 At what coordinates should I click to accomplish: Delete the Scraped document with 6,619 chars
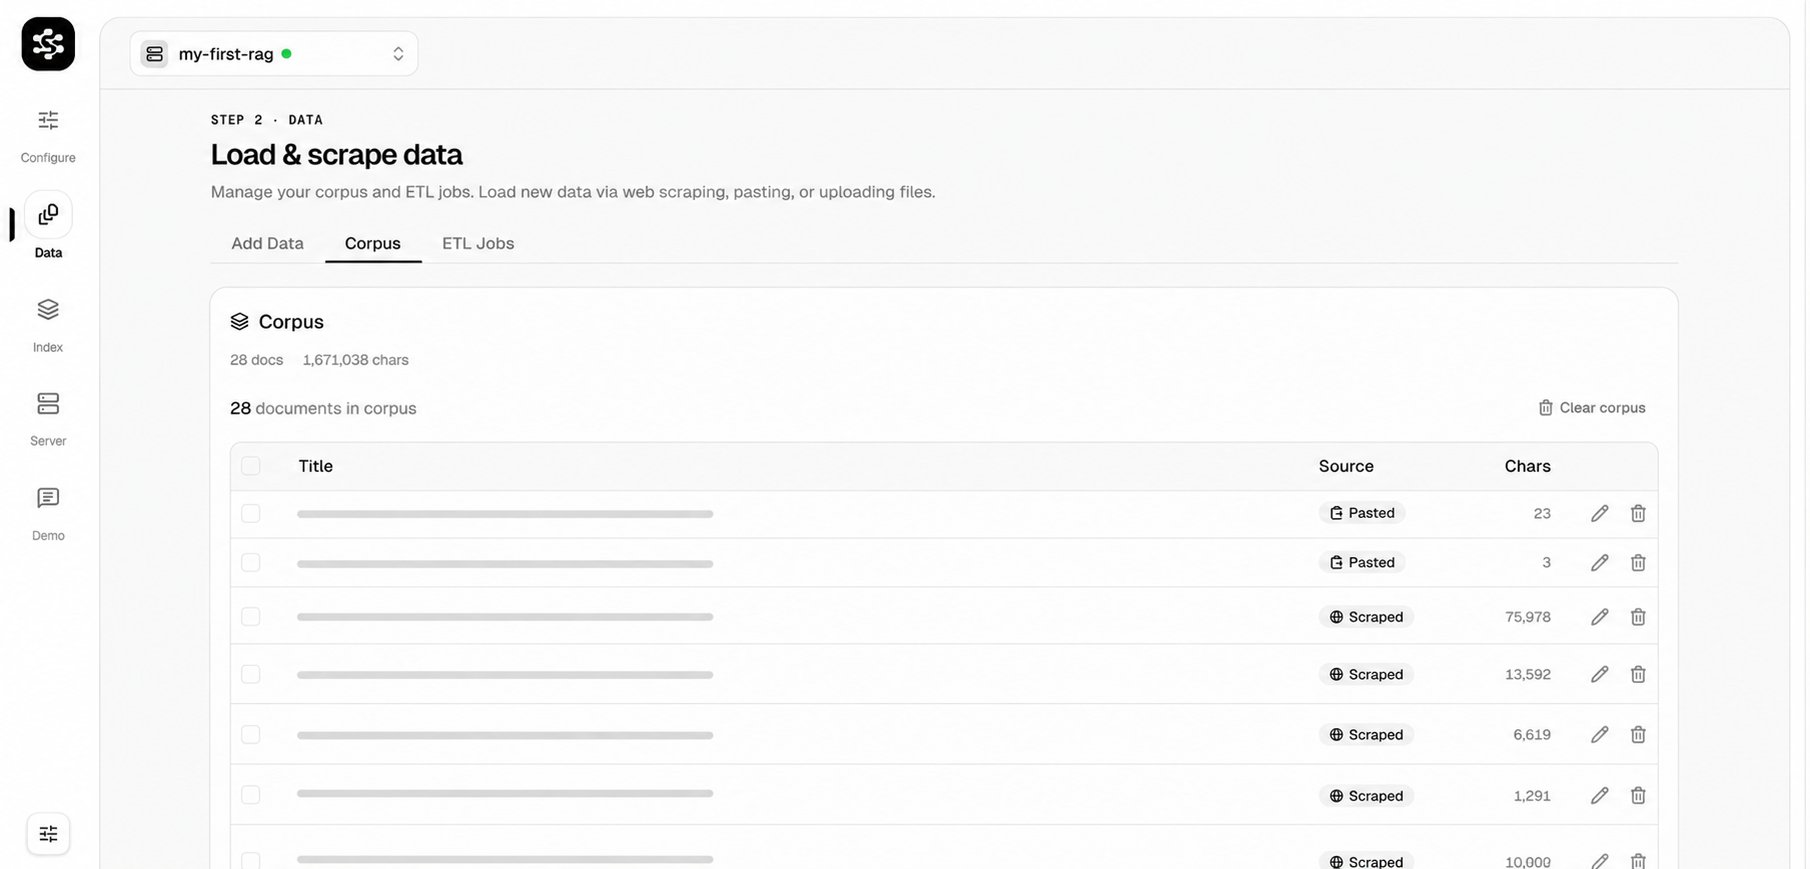[1638, 734]
